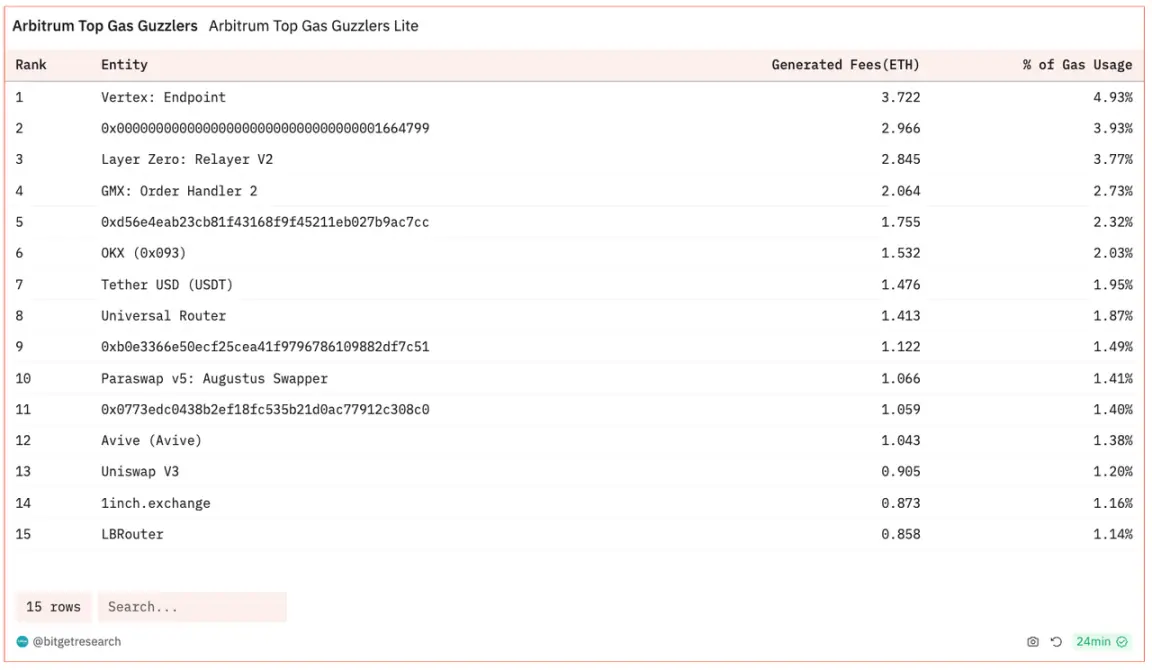Click the 1.87% gas usage value

[x=1113, y=316]
